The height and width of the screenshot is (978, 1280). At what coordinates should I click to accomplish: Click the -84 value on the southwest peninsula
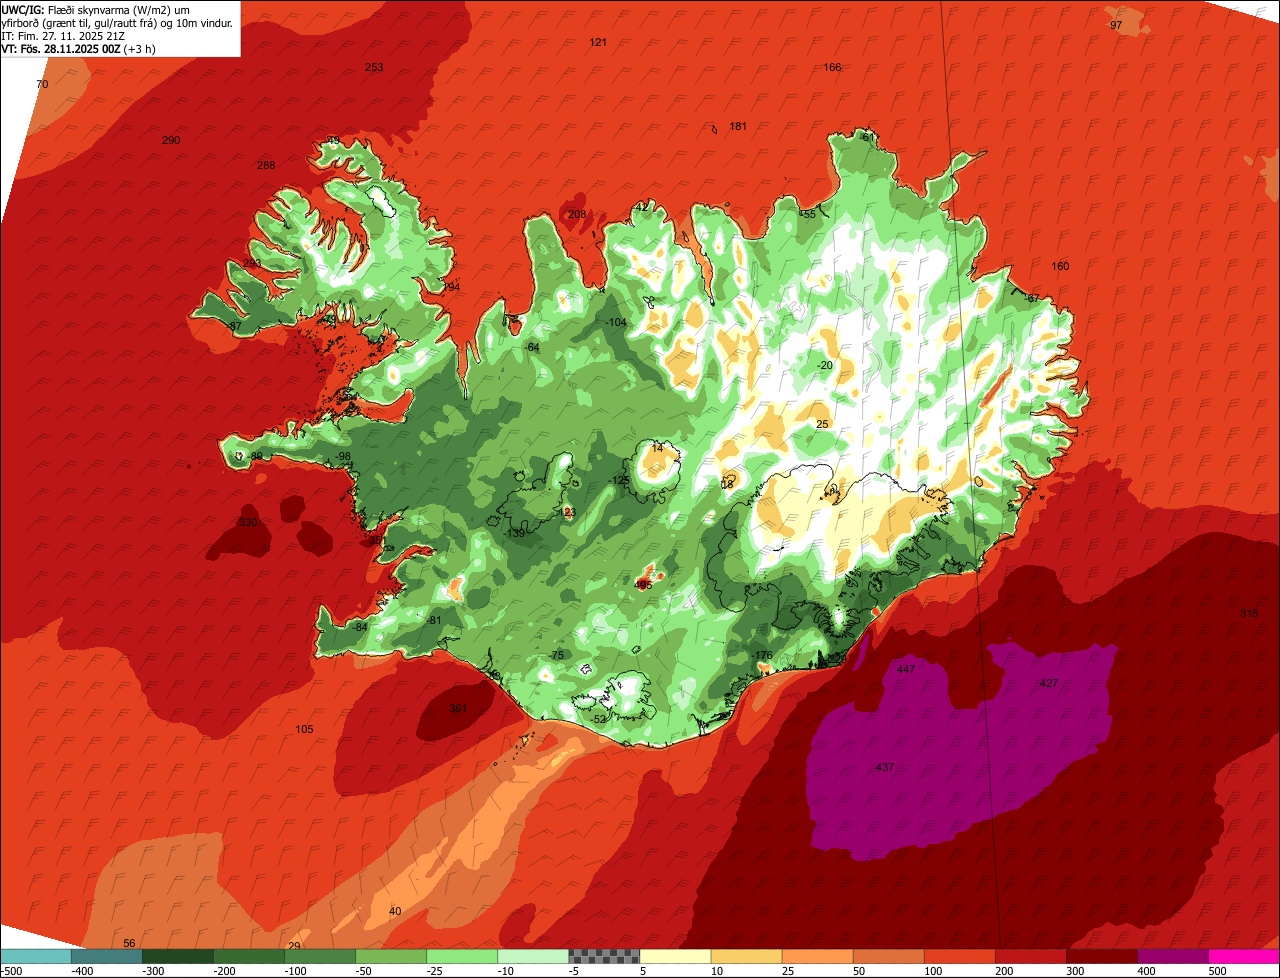point(360,626)
